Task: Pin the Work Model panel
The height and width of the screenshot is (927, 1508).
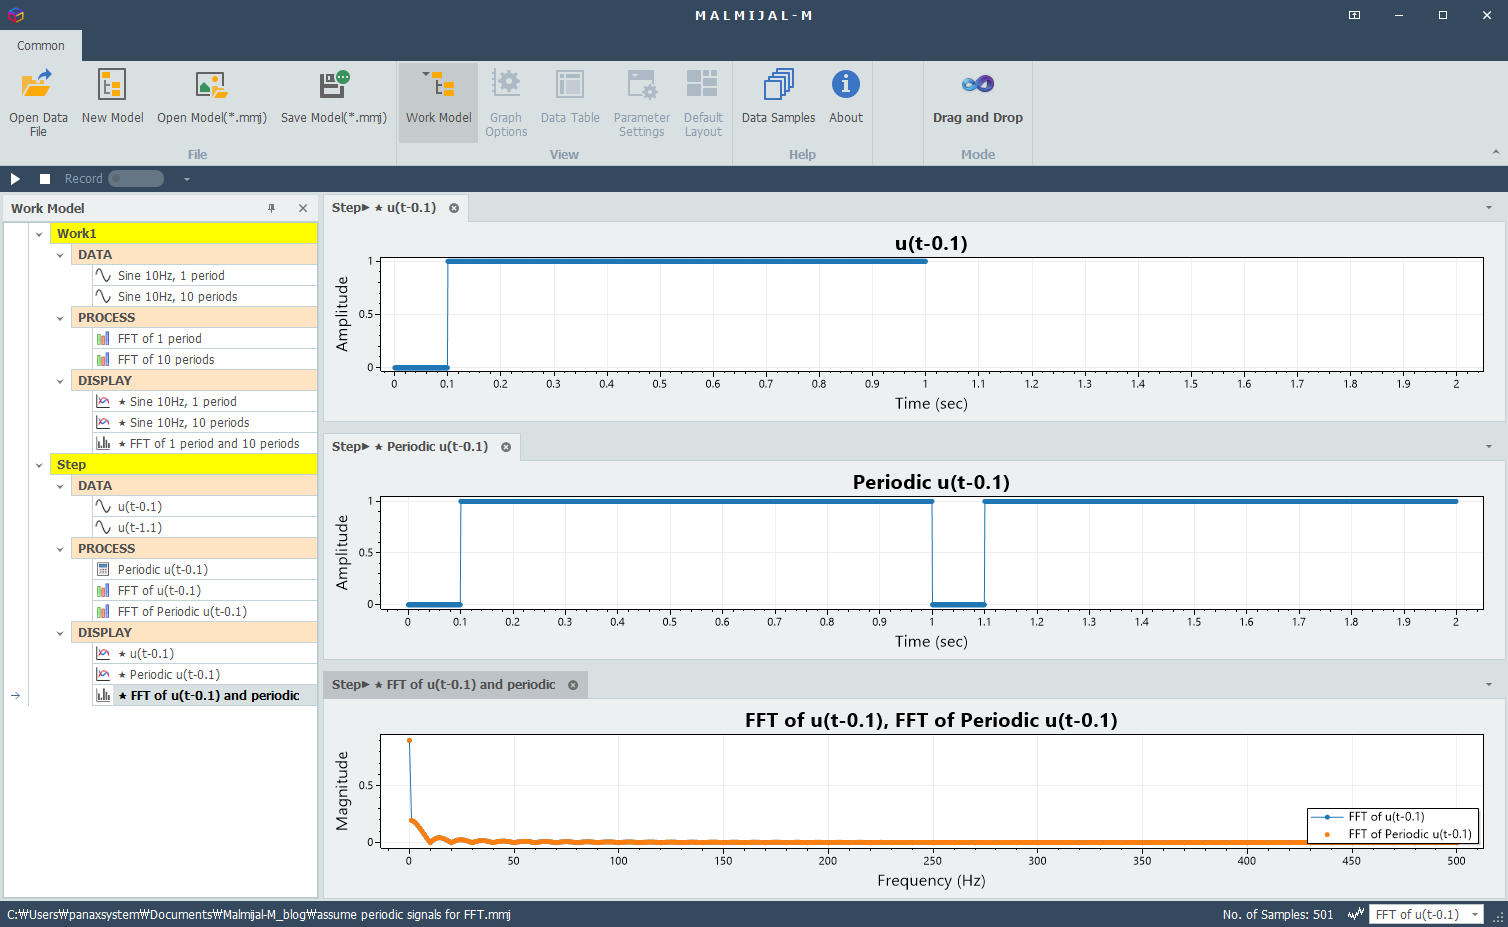Action: pos(271,208)
